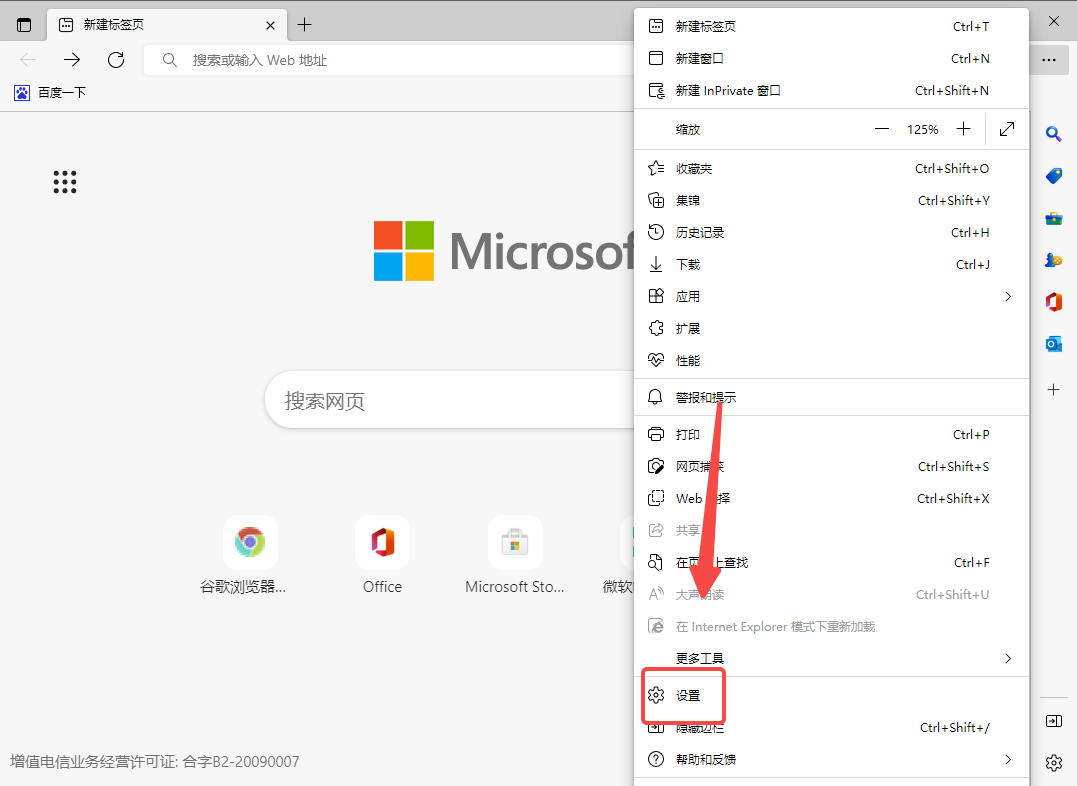Open 设置 settings menu item

pos(831,695)
